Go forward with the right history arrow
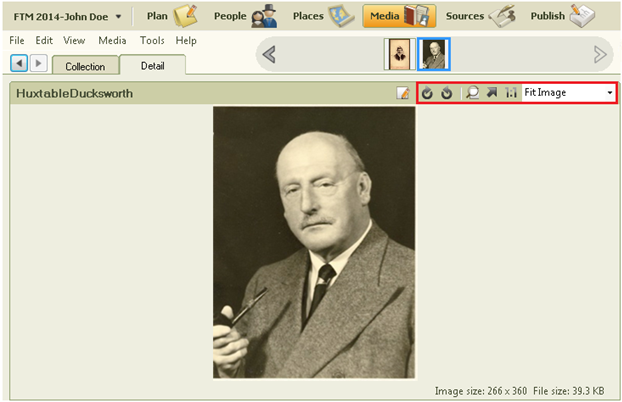The image size is (622, 402). [38, 63]
